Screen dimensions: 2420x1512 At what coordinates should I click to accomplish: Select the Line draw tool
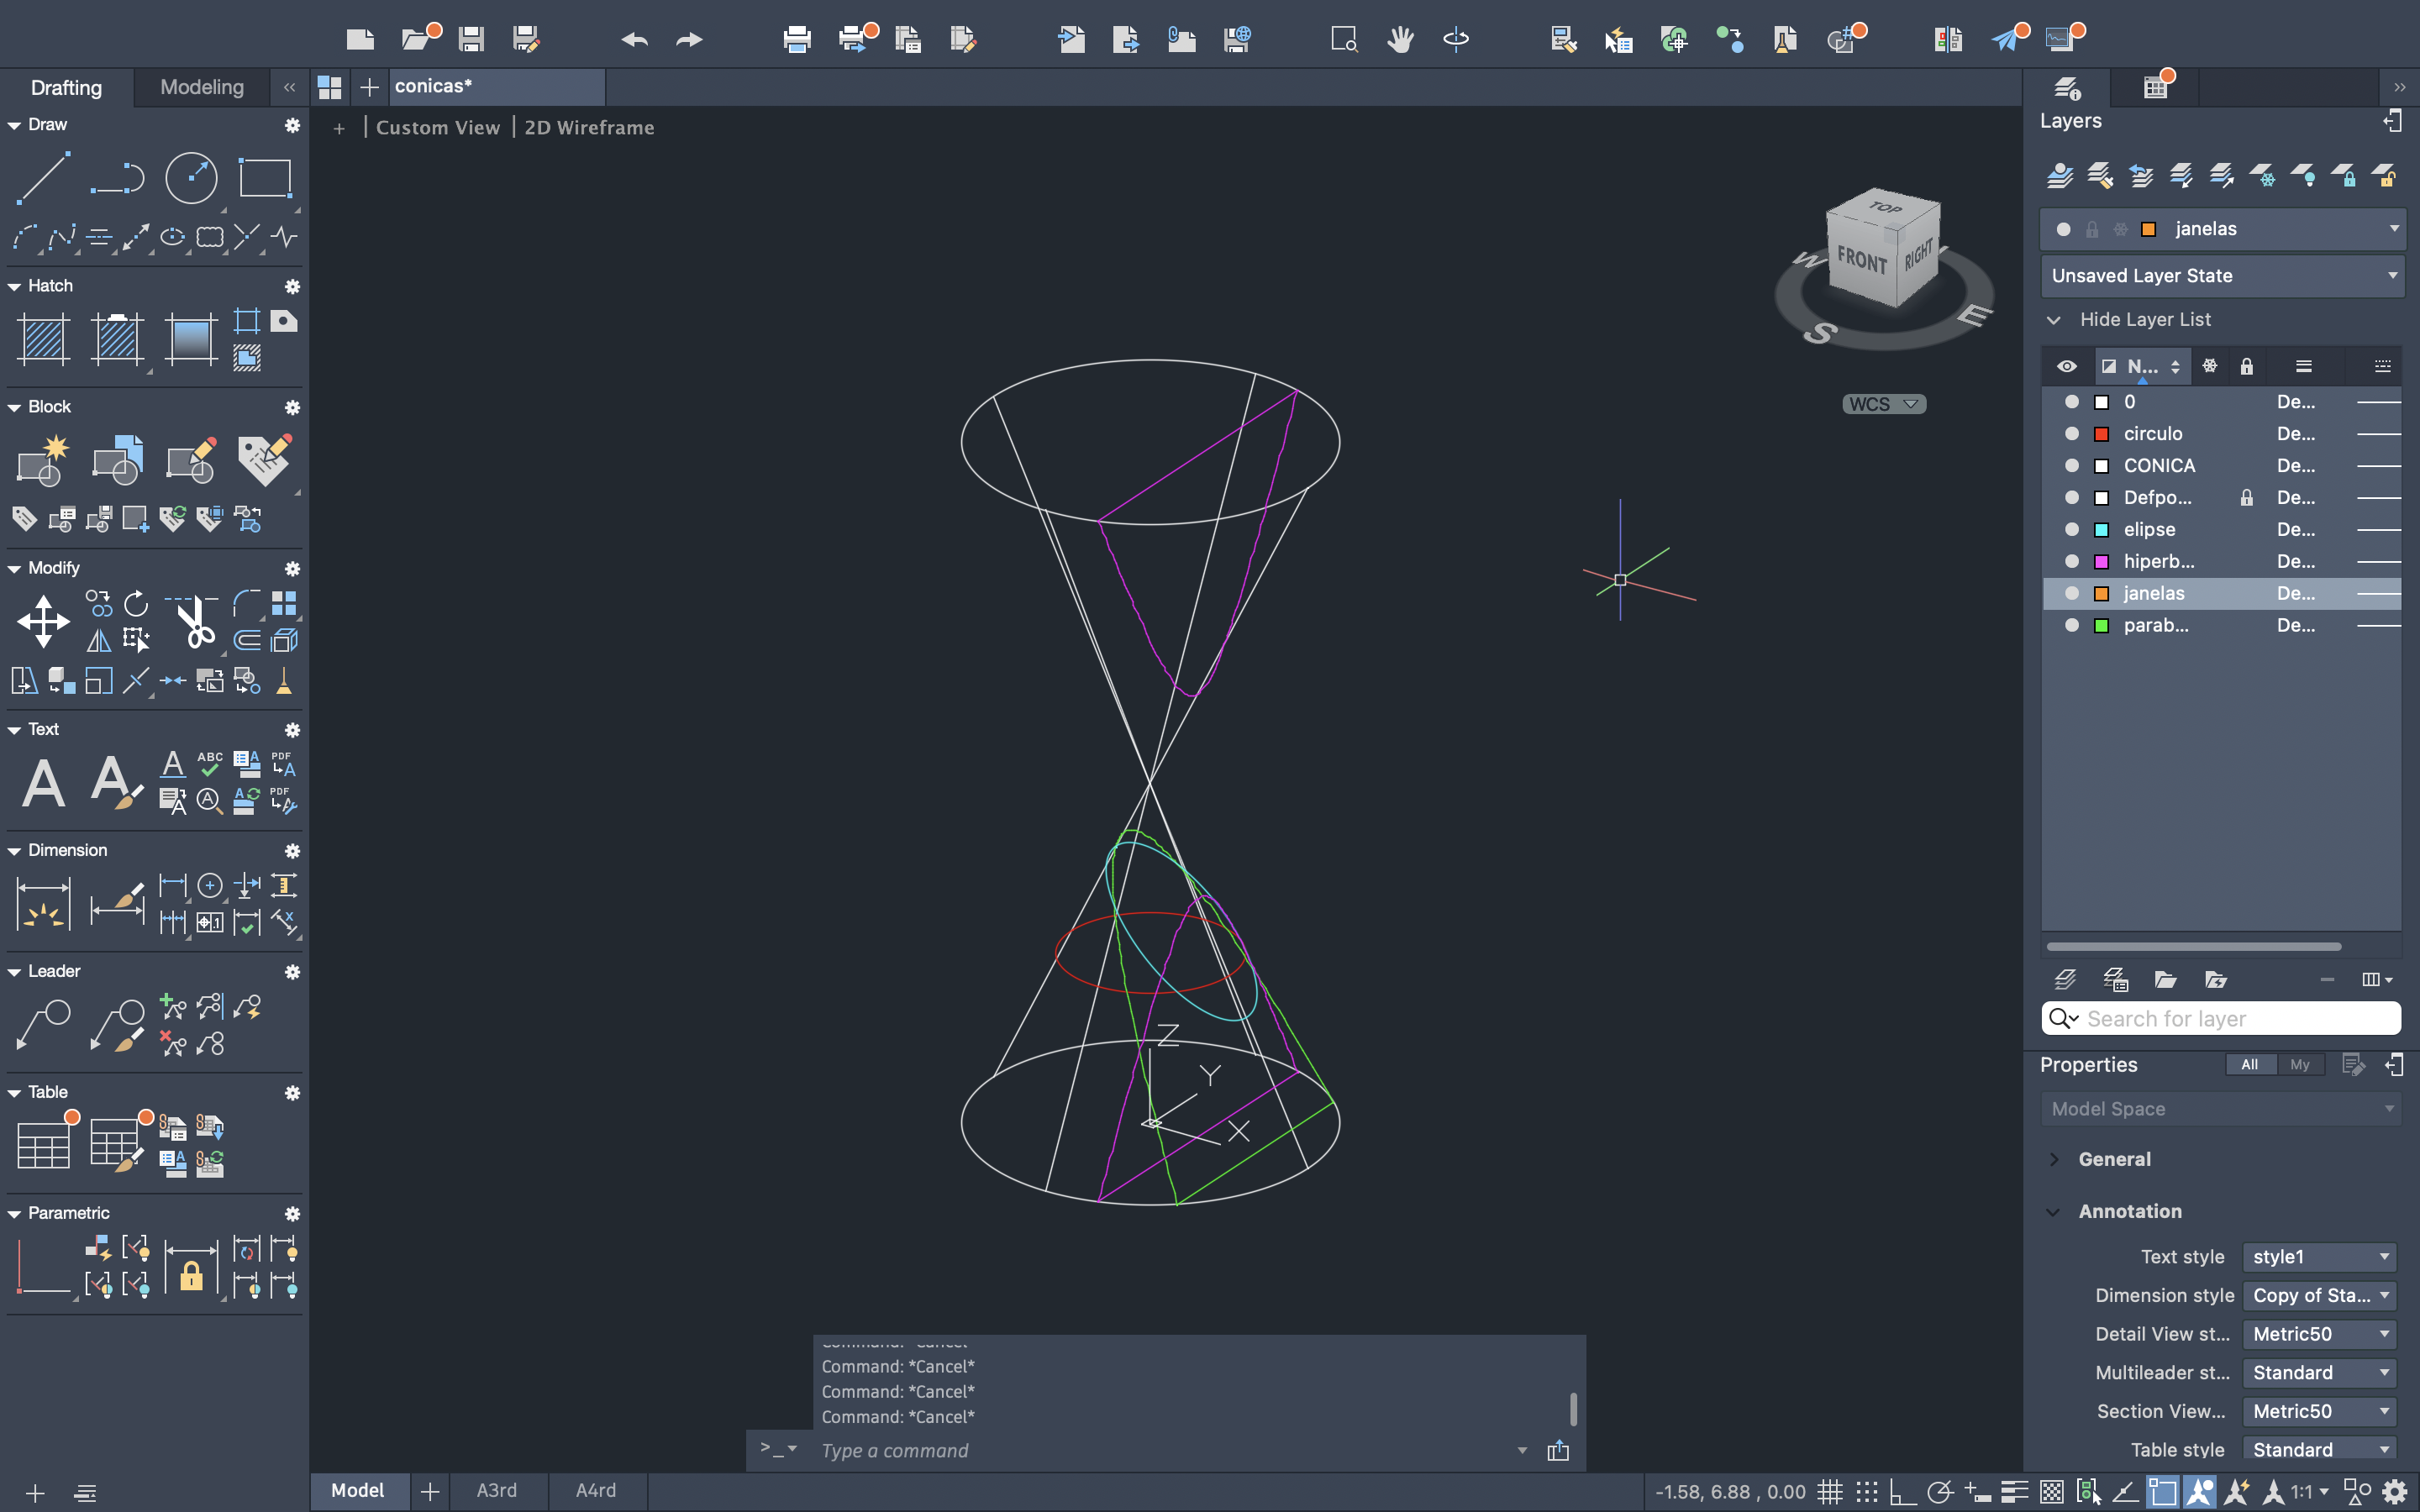[43, 178]
